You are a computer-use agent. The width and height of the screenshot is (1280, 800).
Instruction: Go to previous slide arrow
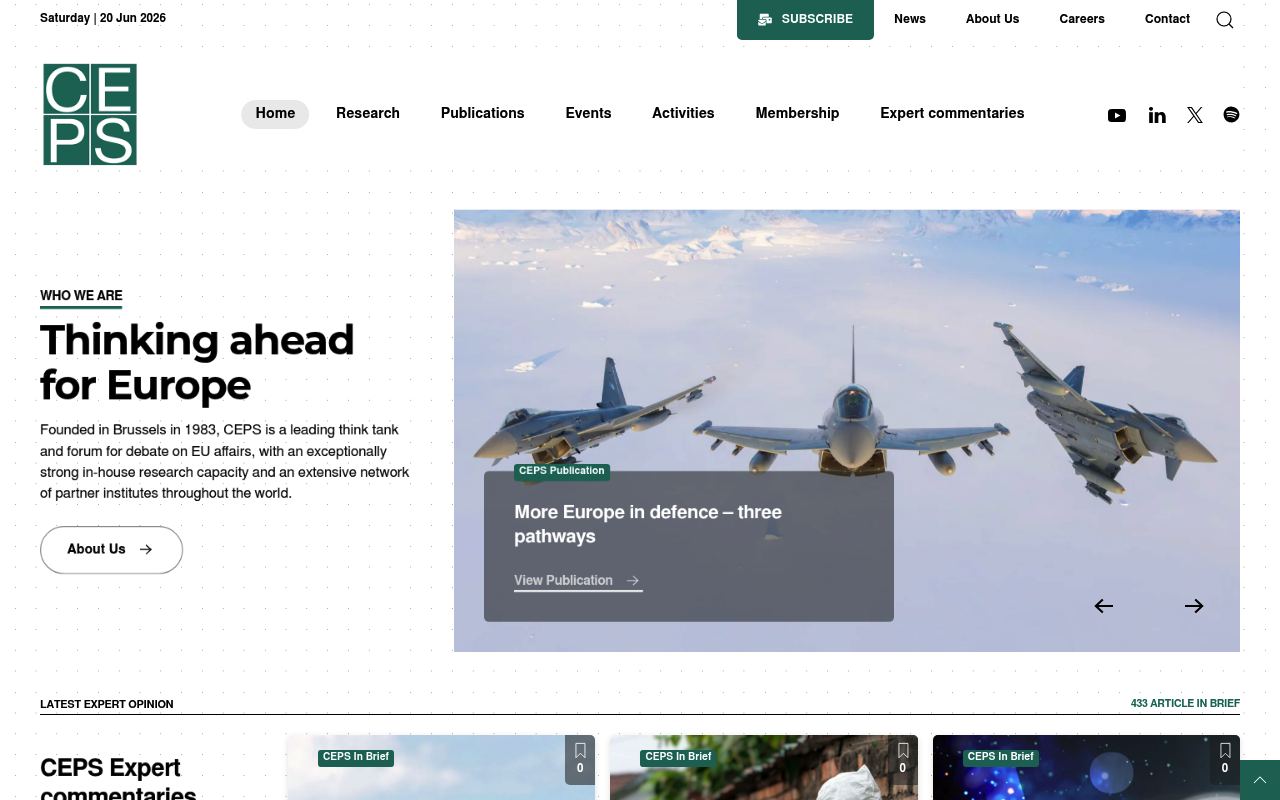(x=1103, y=606)
